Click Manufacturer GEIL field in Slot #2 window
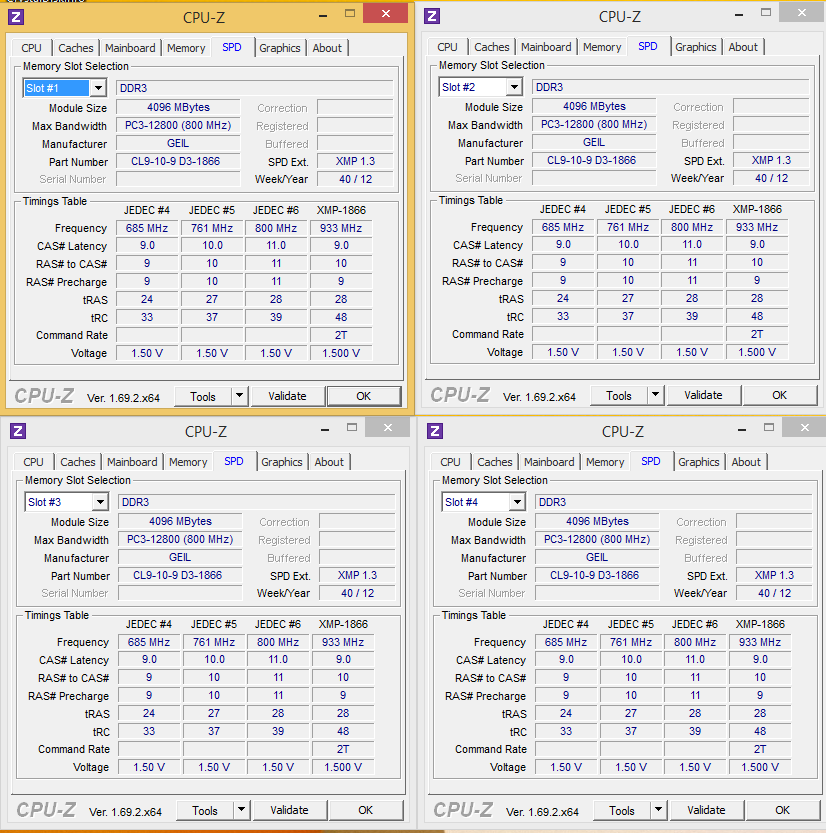The image size is (826, 833). click(x=594, y=142)
